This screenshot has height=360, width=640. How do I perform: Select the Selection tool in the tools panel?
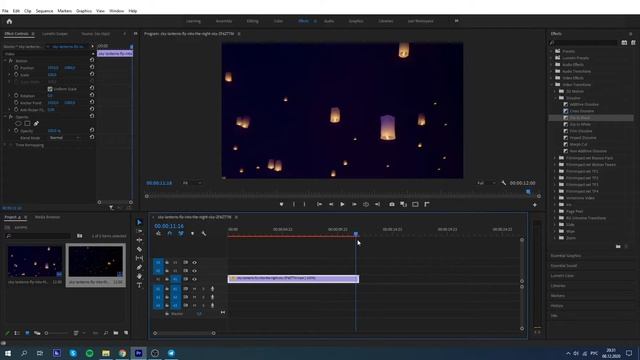(139, 222)
